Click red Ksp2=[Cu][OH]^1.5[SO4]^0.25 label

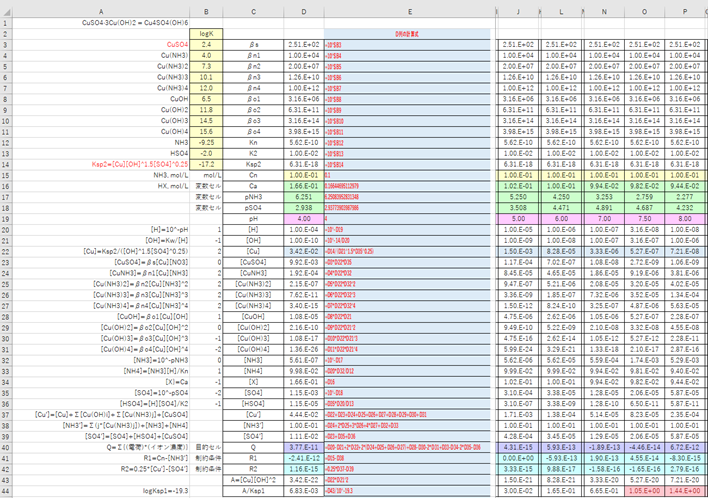tap(140, 164)
